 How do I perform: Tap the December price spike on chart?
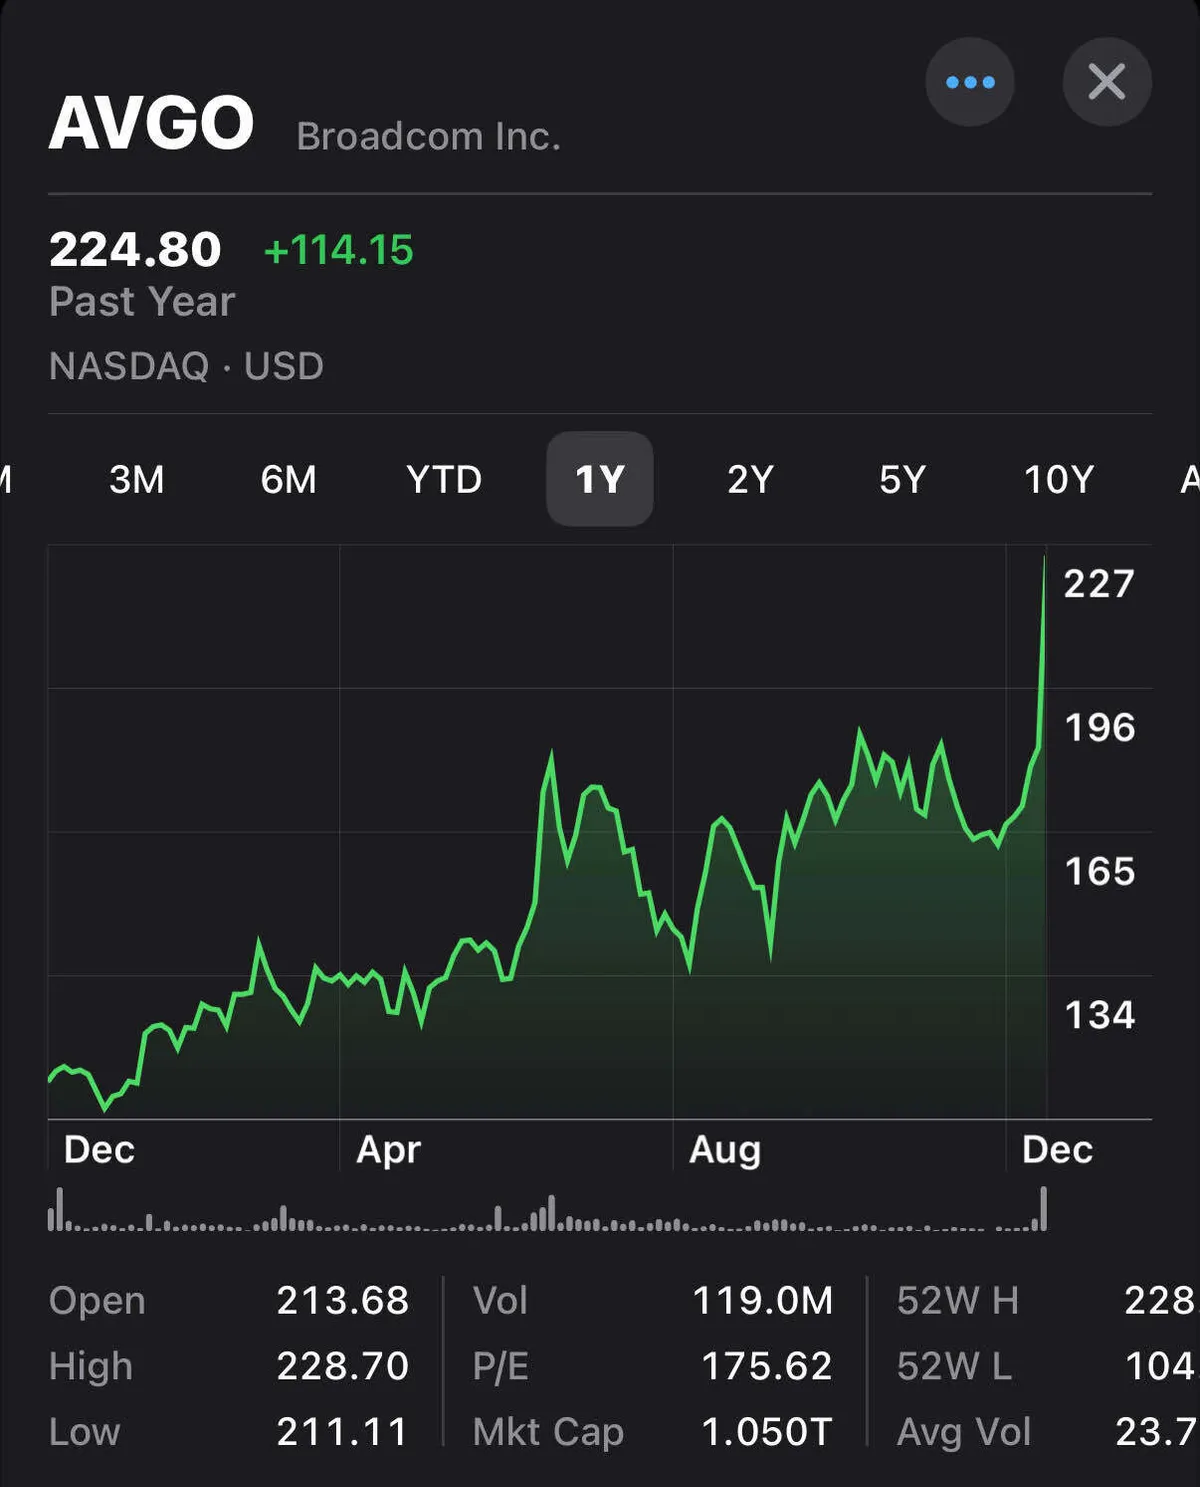pos(1042,650)
